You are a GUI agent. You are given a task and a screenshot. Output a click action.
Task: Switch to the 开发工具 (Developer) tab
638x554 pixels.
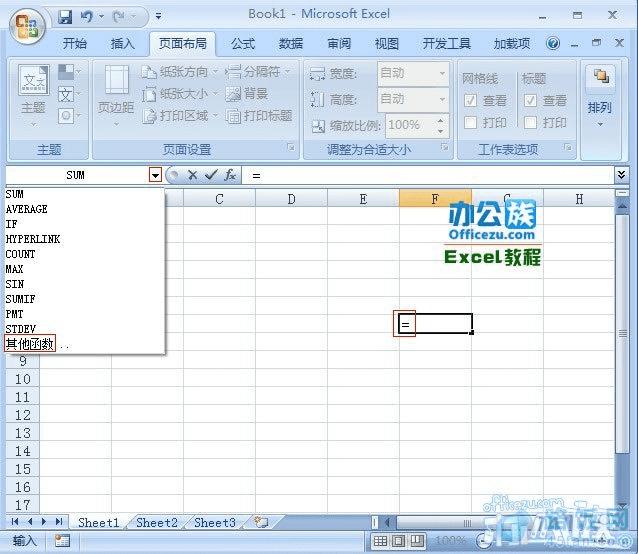446,44
